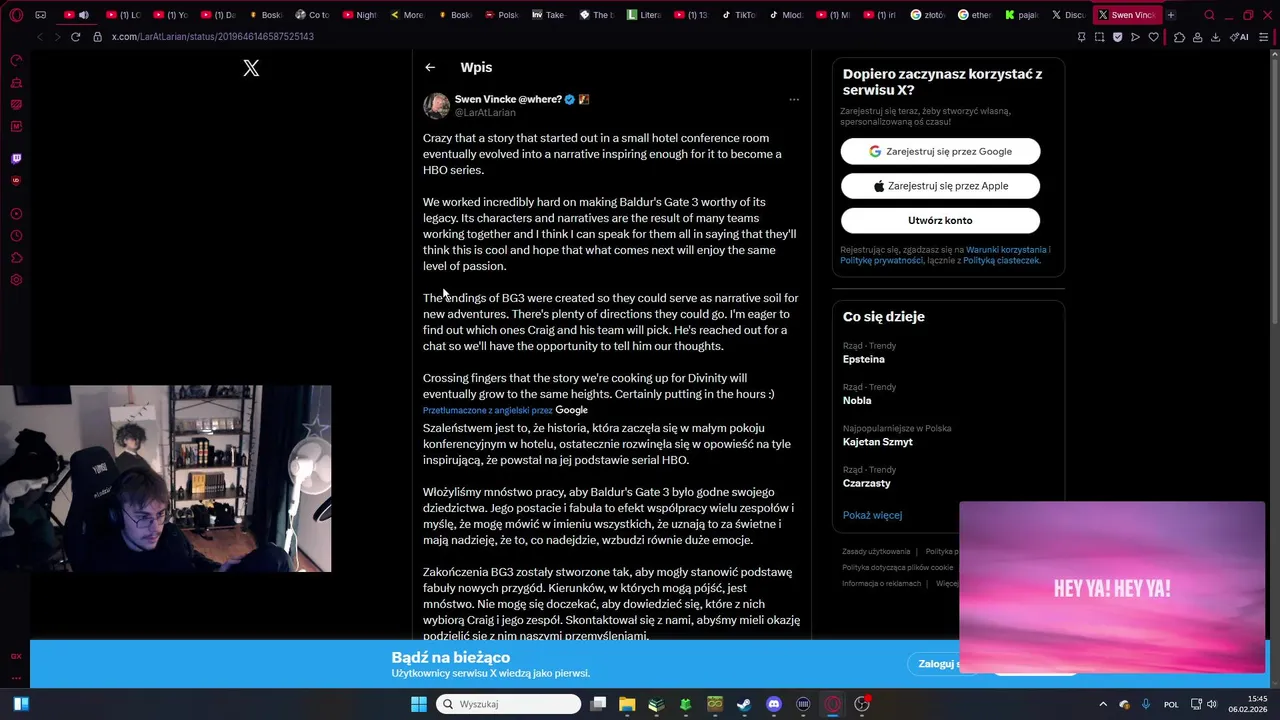Click the browser back arrow in the toolbar

[x=39, y=37]
